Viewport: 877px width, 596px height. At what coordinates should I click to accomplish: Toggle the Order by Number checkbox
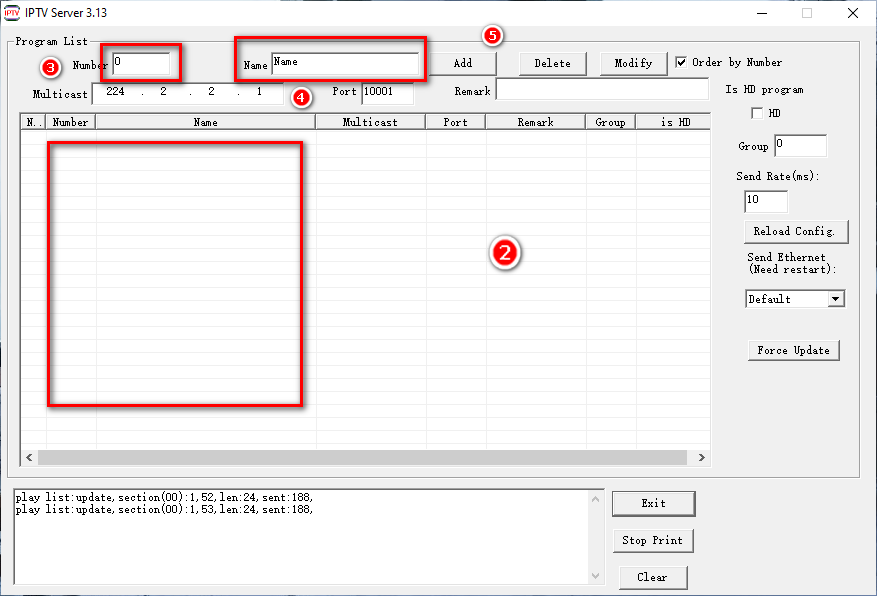(682, 62)
